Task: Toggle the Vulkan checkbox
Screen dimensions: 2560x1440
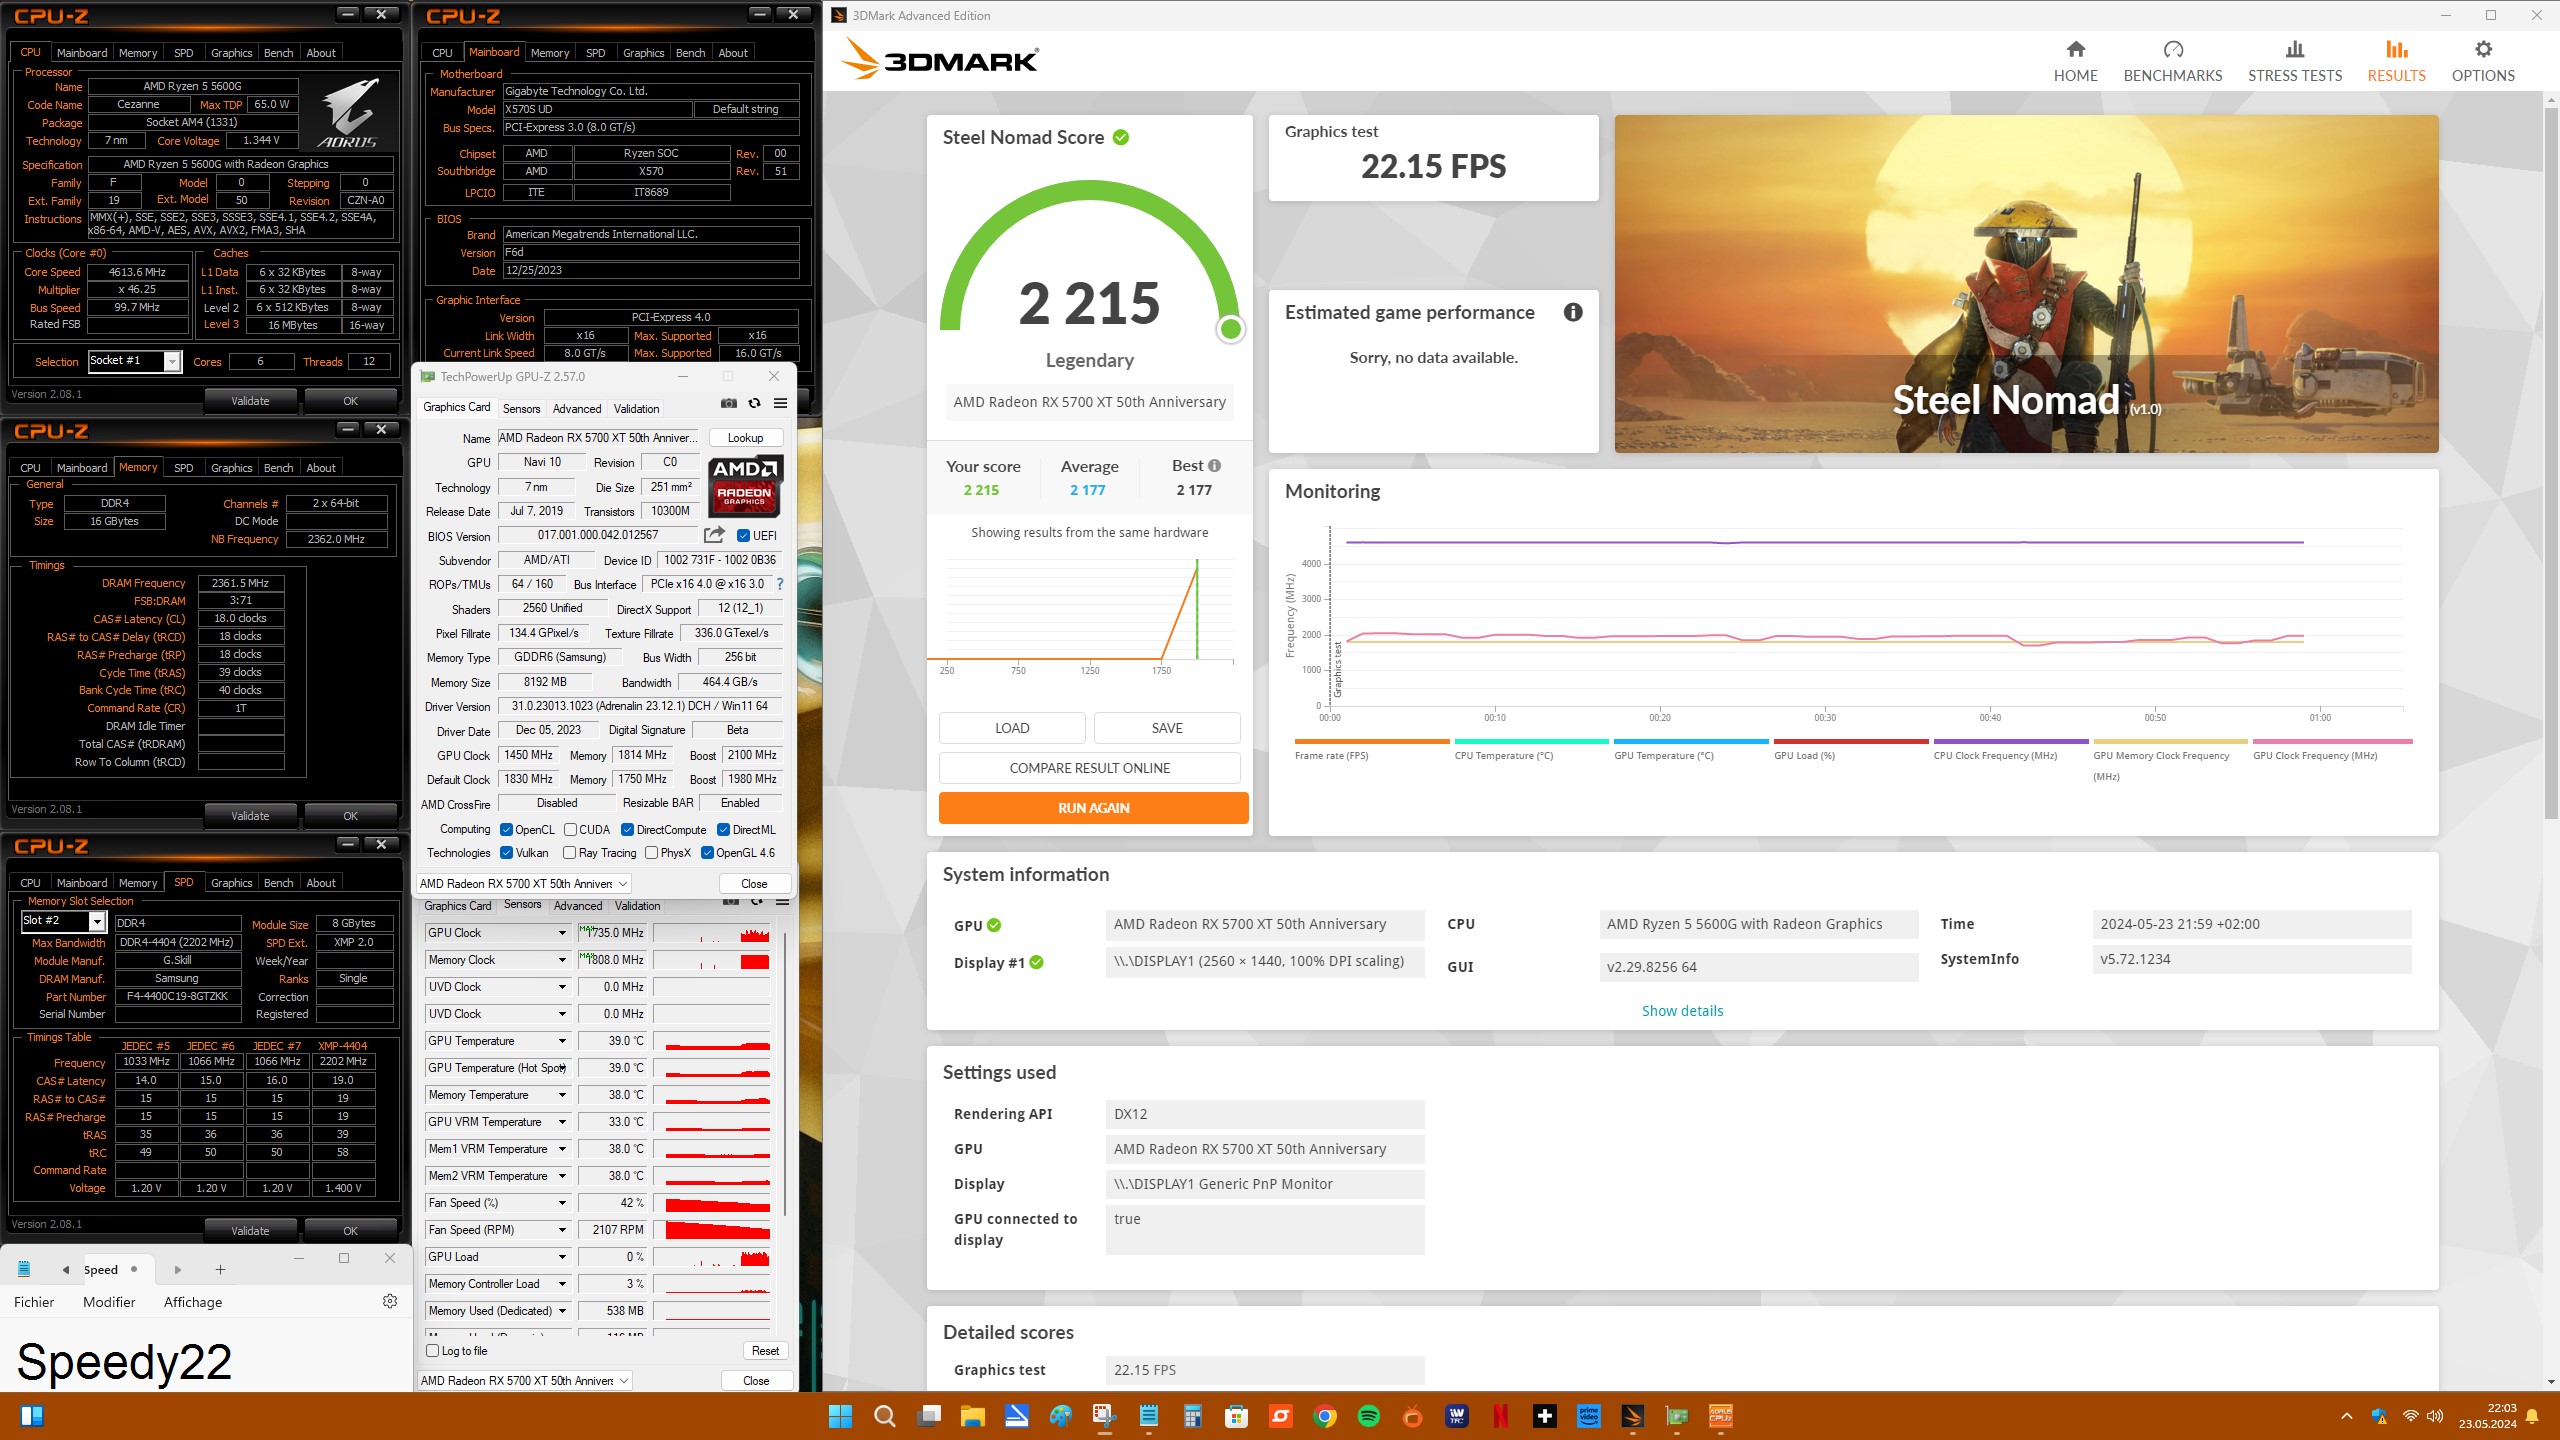Action: click(x=506, y=853)
